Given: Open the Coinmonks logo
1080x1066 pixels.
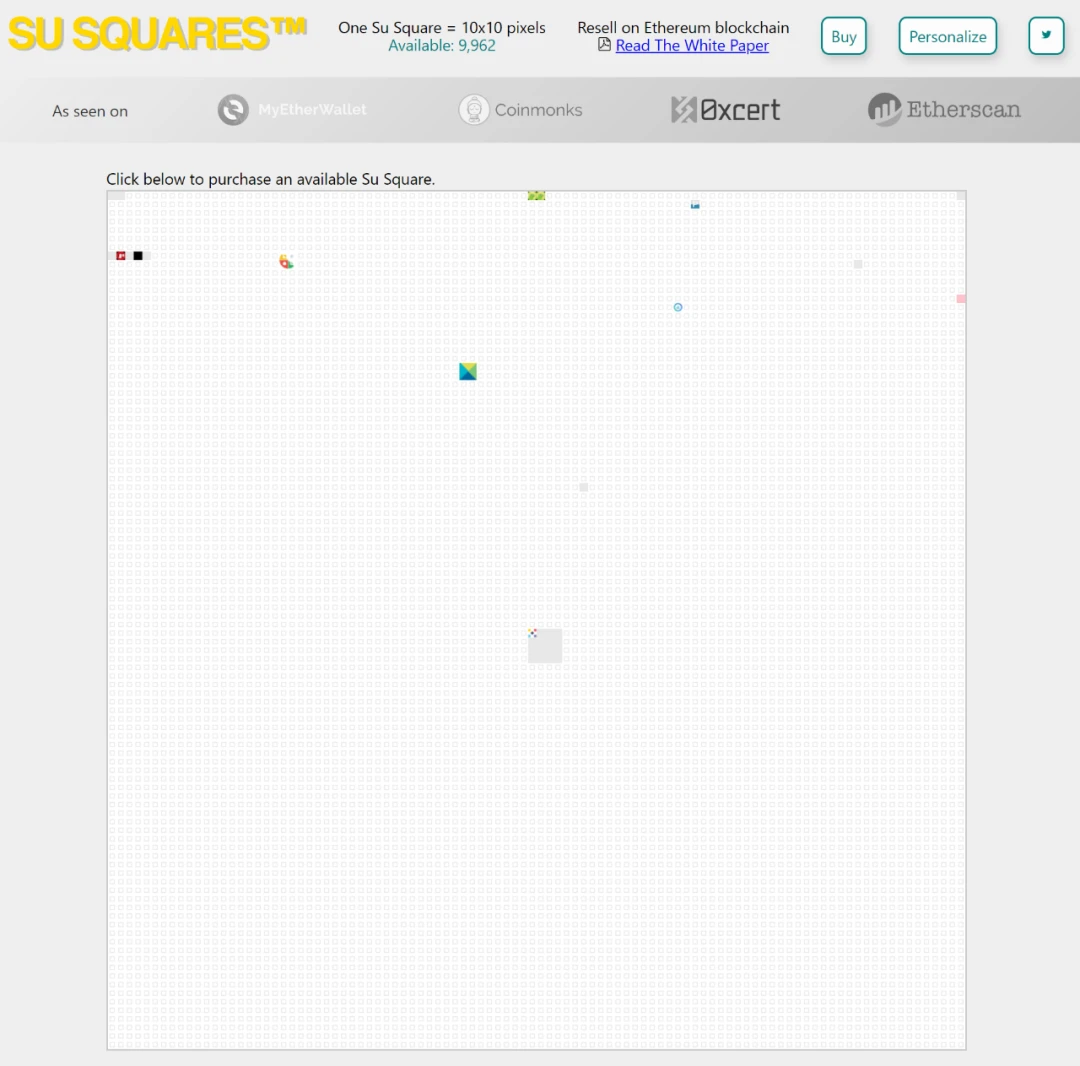Looking at the screenshot, I should pos(521,109).
